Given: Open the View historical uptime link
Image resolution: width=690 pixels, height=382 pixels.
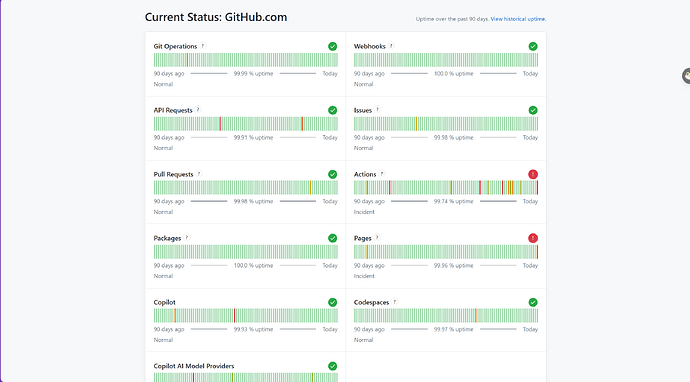Looking at the screenshot, I should click(x=518, y=19).
